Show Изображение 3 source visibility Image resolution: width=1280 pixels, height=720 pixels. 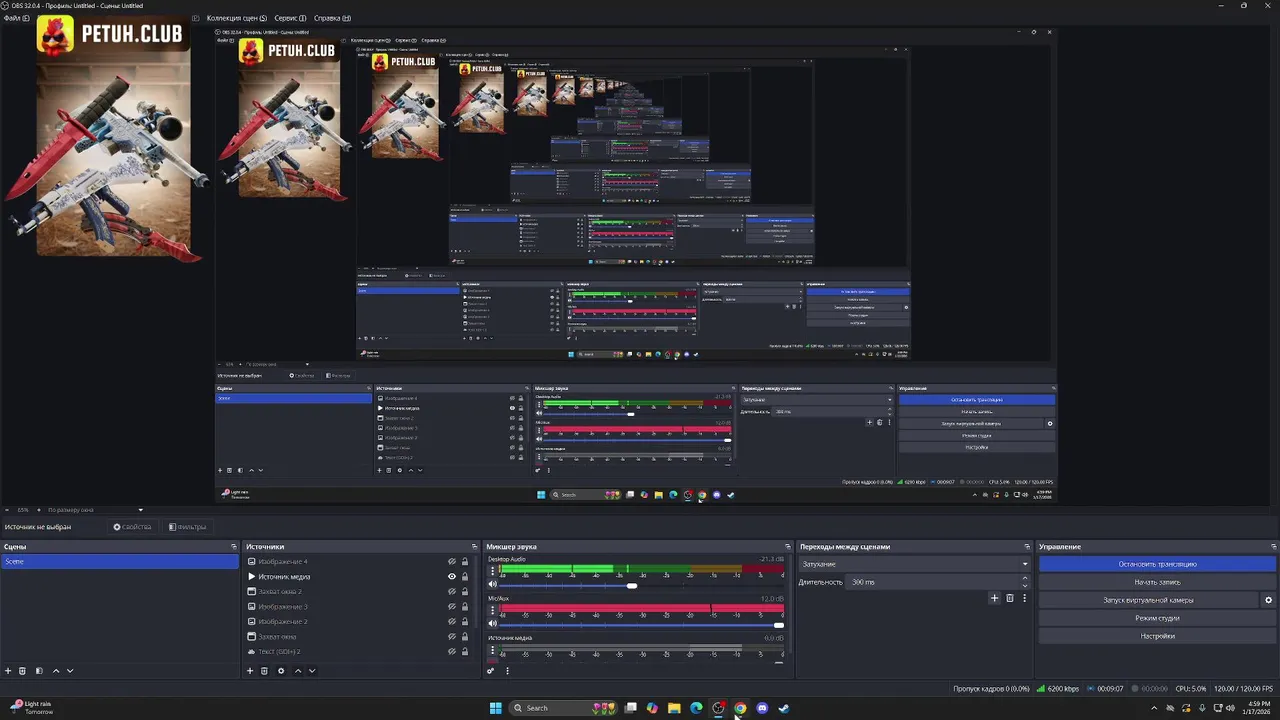(x=452, y=607)
